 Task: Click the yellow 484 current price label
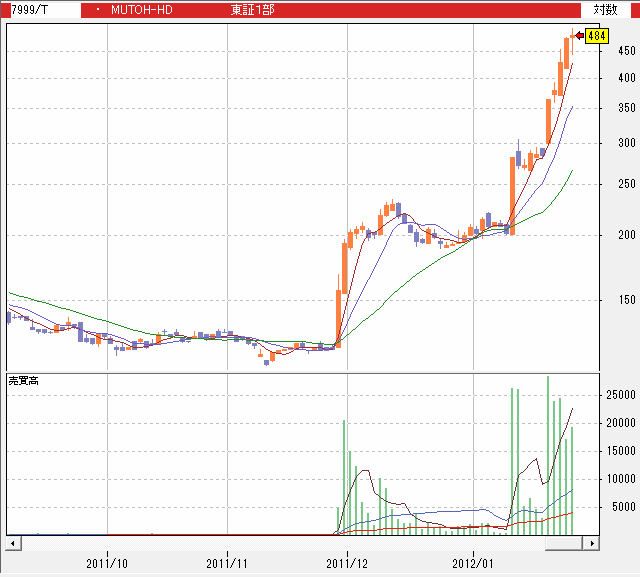(597, 36)
